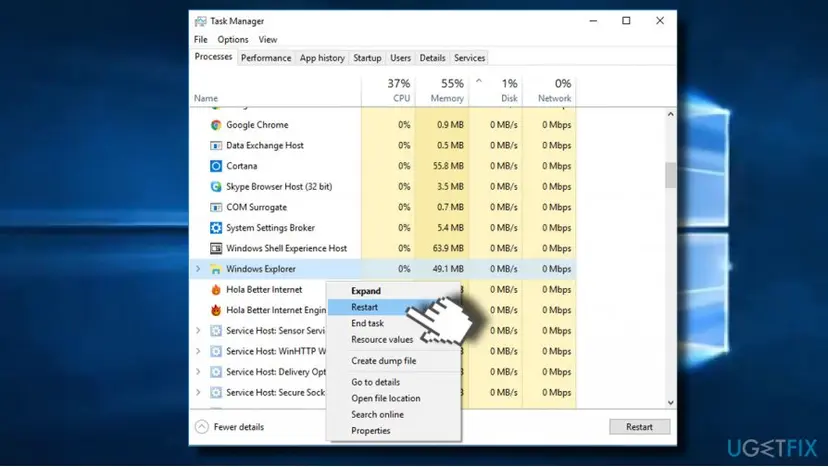The height and width of the screenshot is (467, 828).
Task: Select the Data Exchange Host row name
Action: (x=265, y=146)
